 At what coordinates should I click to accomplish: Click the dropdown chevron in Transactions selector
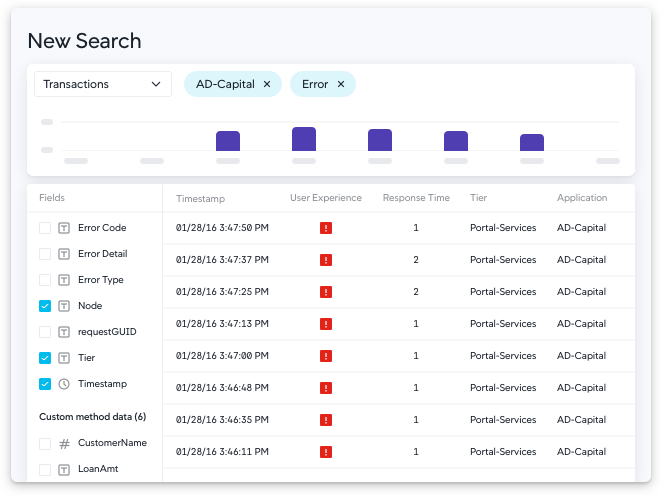[156, 84]
